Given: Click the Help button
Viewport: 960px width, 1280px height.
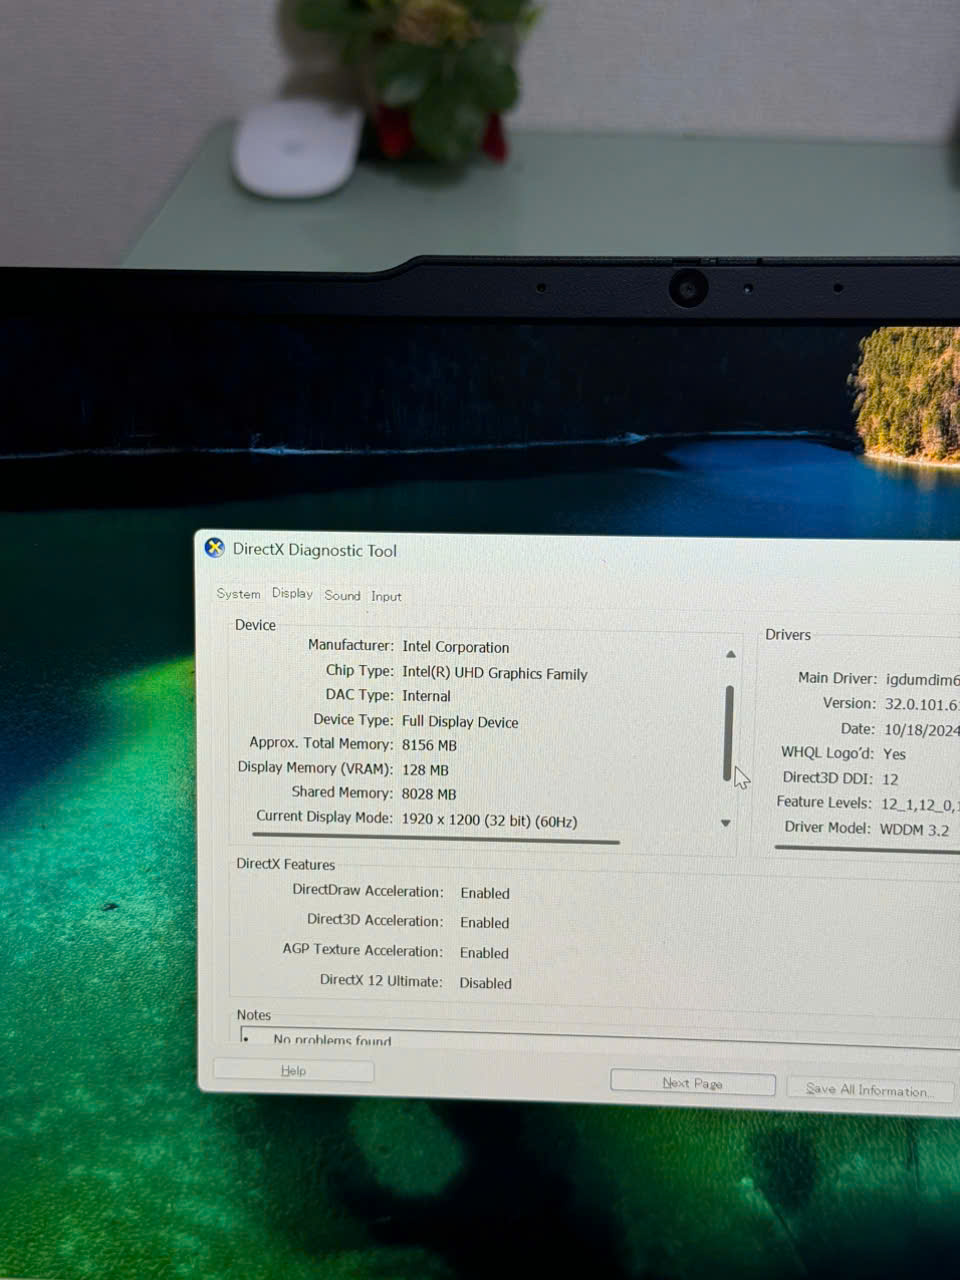Looking at the screenshot, I should [x=293, y=1070].
